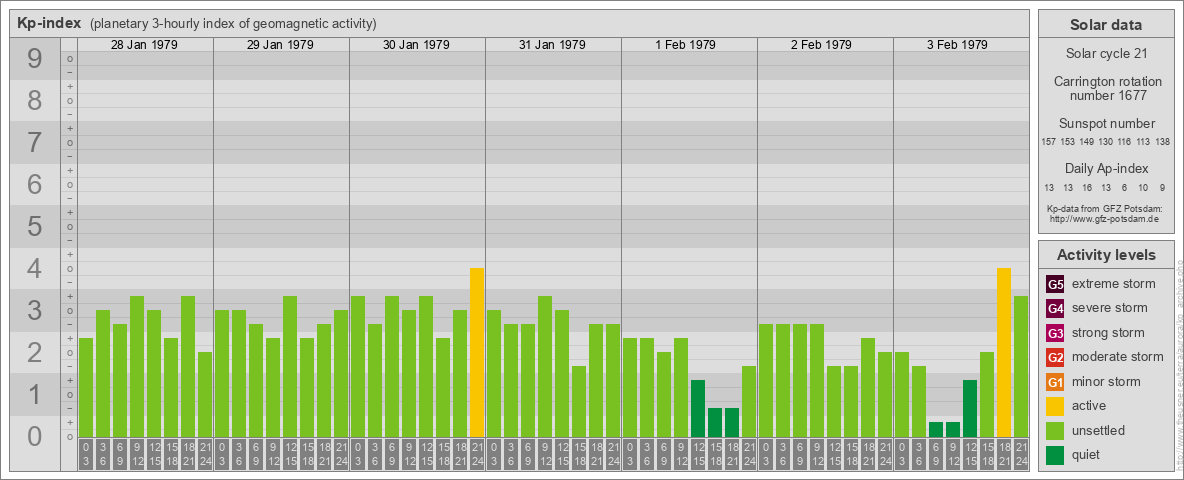The height and width of the screenshot is (480, 1184).
Task: Click the 29 Jan 1979 date header
Action: tap(280, 45)
